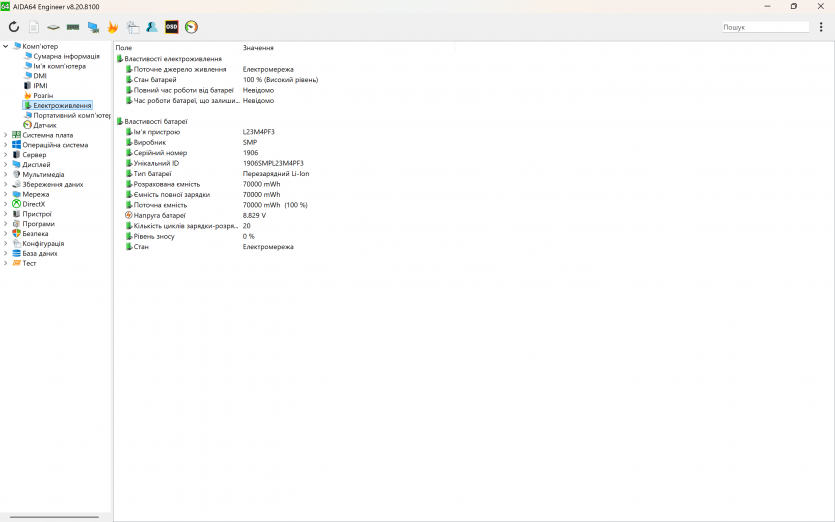Viewport: 835px width, 522px height.
Task: Collapse the Комп'ютер tree node
Action: click(6, 46)
